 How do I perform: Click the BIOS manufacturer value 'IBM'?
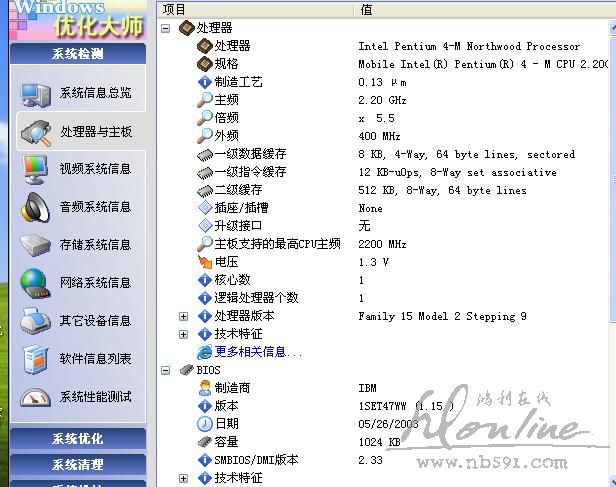click(x=368, y=388)
